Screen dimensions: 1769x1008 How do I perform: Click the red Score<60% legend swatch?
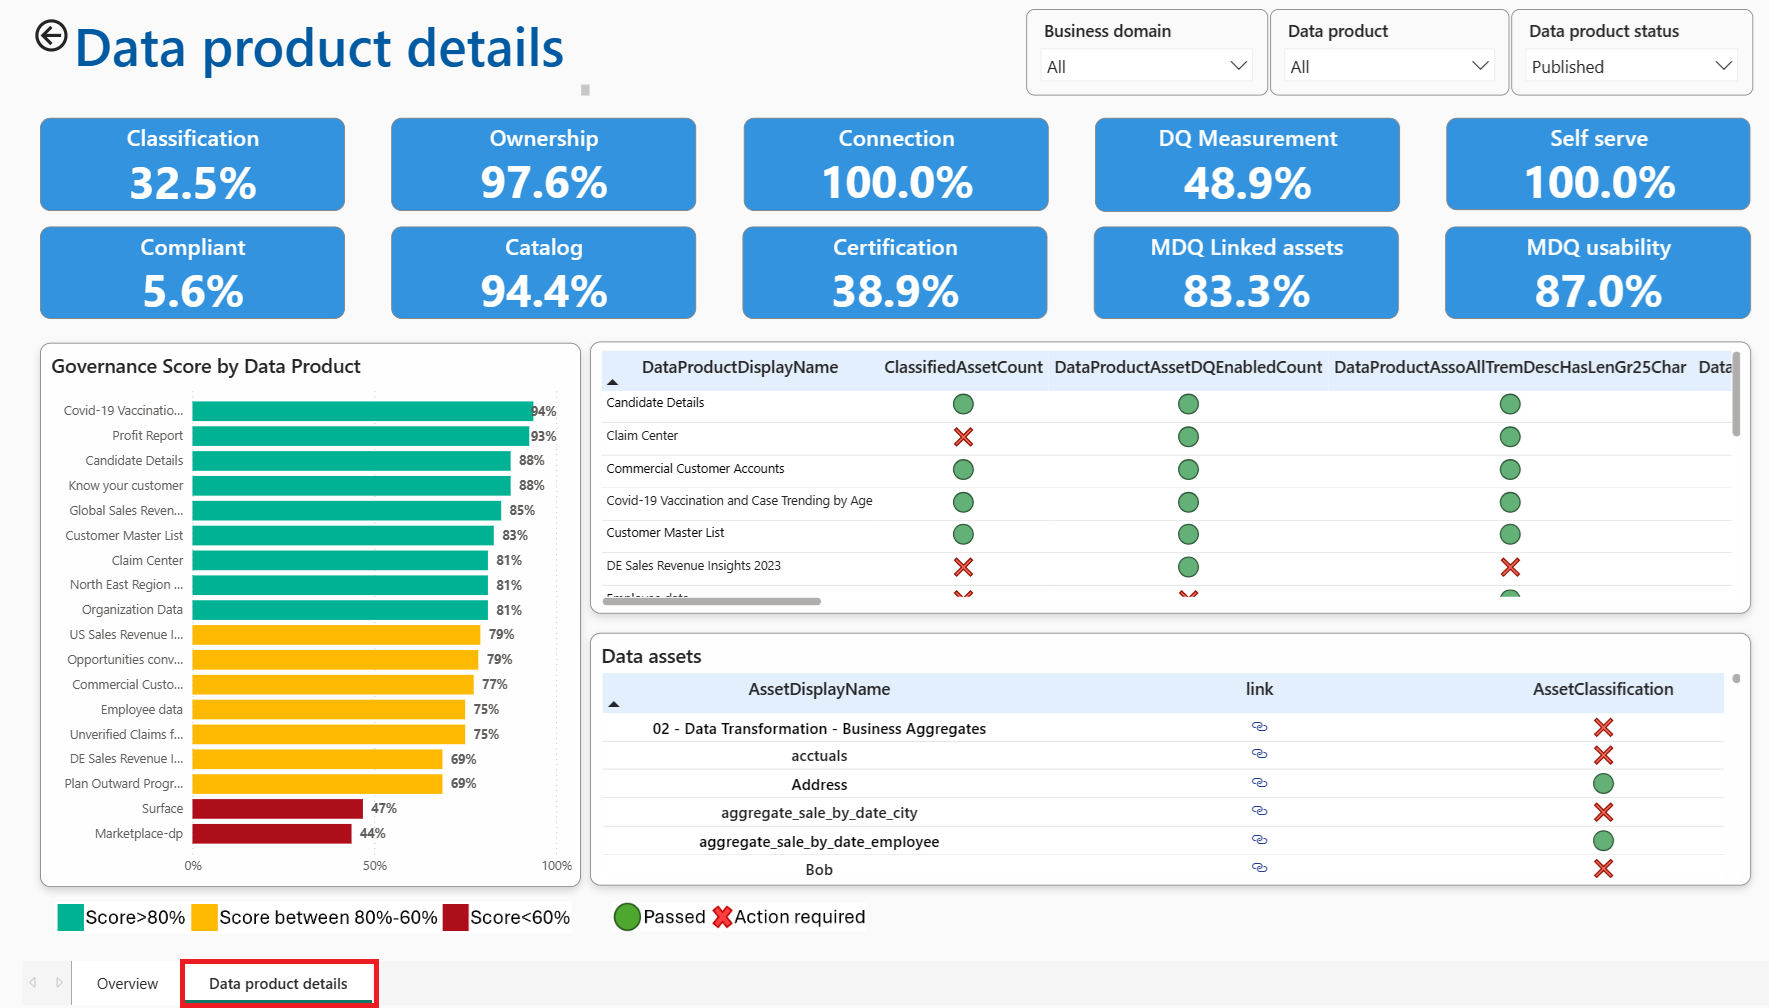pos(456,917)
